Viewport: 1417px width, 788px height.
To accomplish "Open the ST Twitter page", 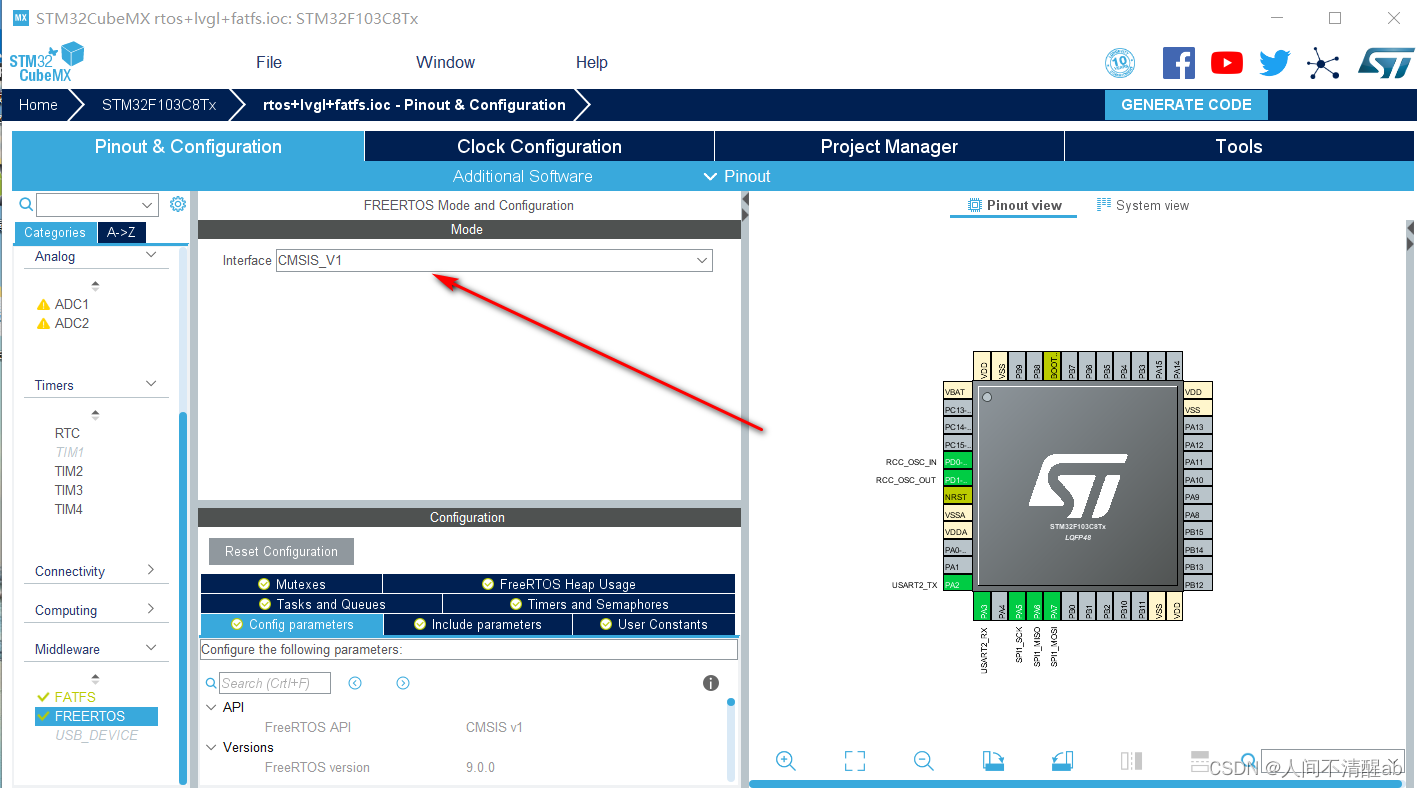I will pos(1274,62).
